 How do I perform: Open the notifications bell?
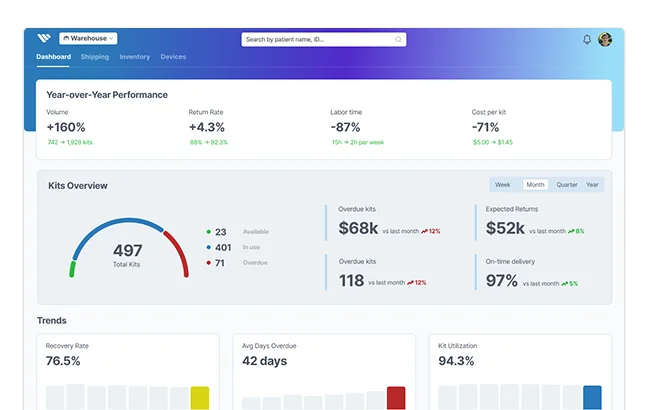tap(587, 40)
